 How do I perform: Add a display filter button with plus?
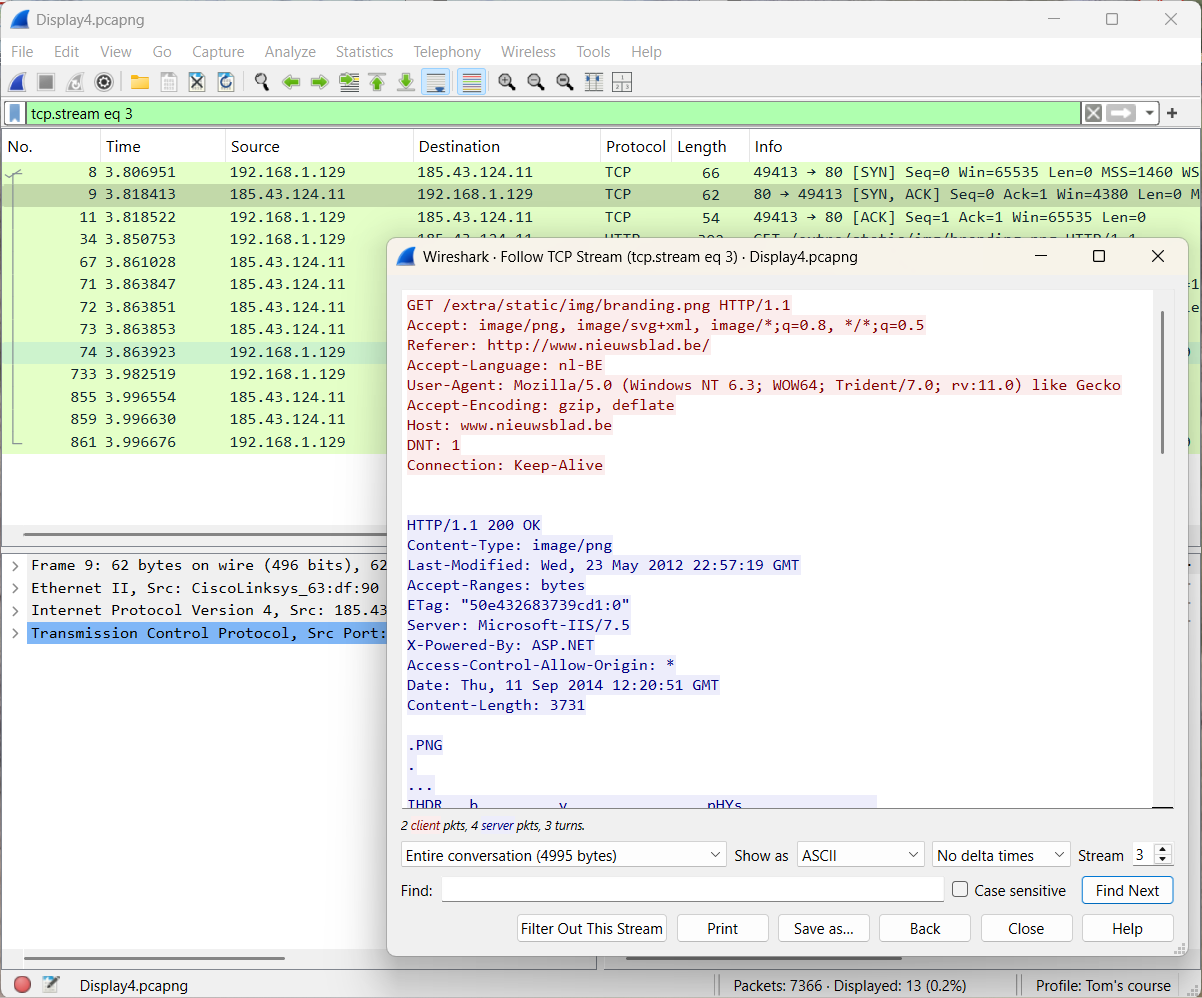pyautogui.click(x=1172, y=113)
